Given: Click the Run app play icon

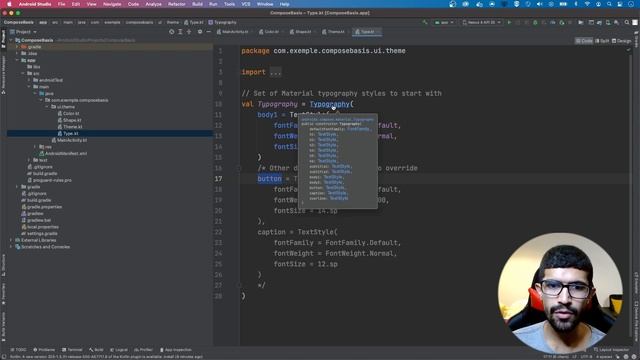Looking at the screenshot, I should pos(509,22).
